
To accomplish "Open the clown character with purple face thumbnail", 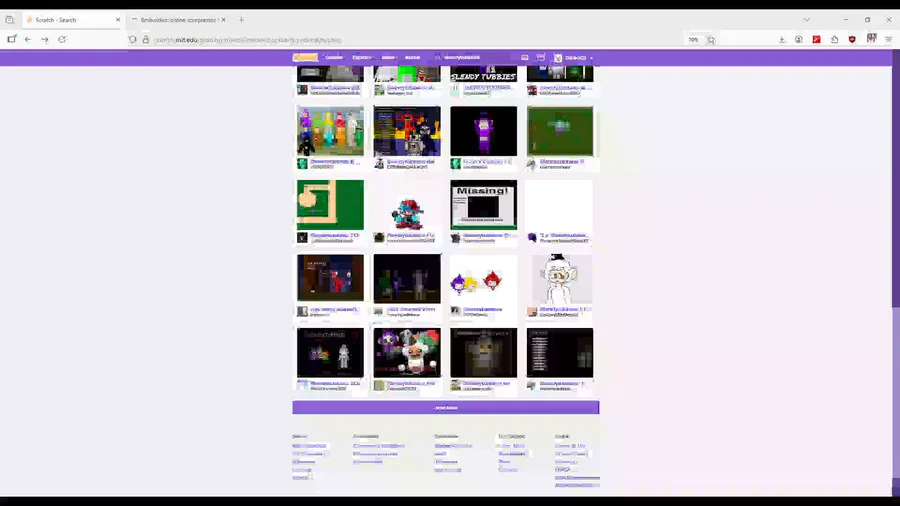I will coord(407,352).
